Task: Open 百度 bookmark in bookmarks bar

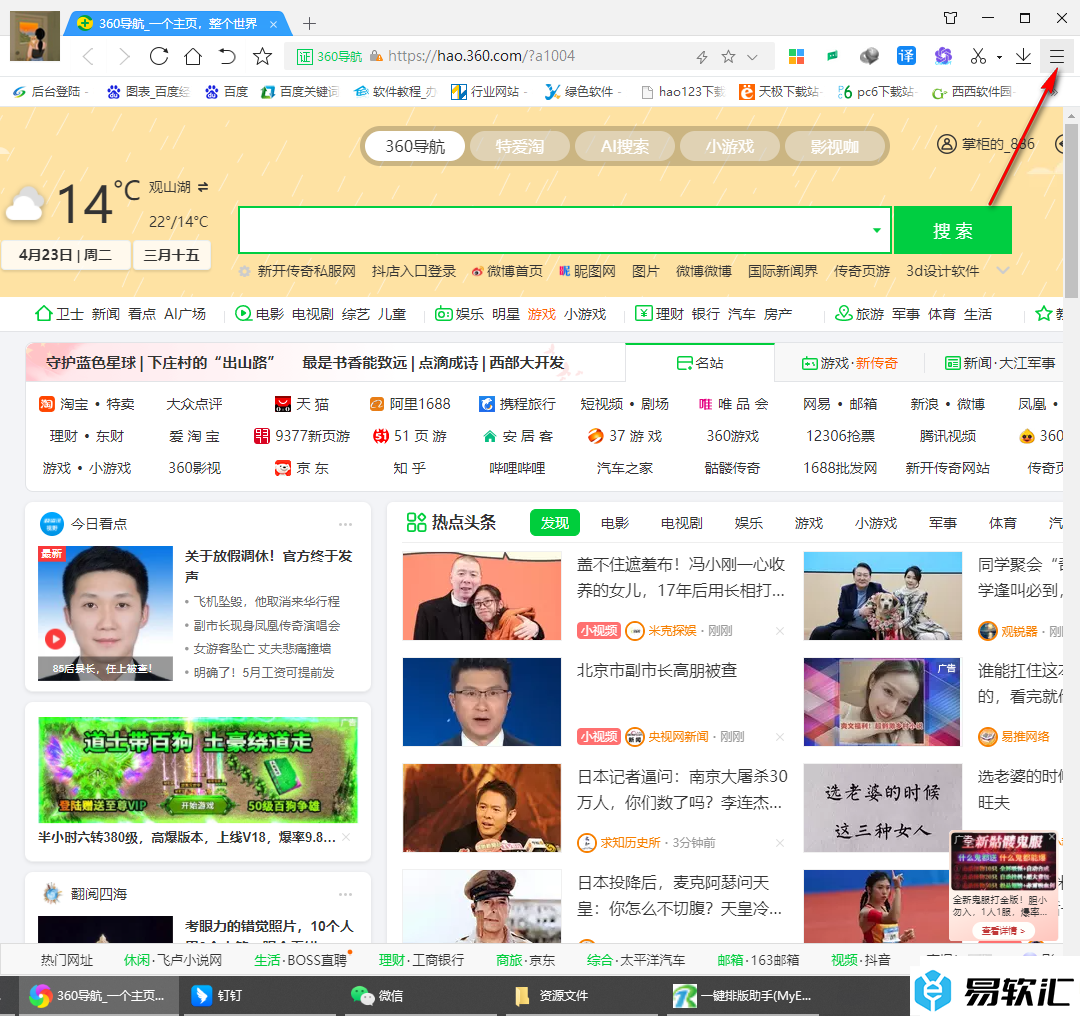Action: click(x=226, y=92)
